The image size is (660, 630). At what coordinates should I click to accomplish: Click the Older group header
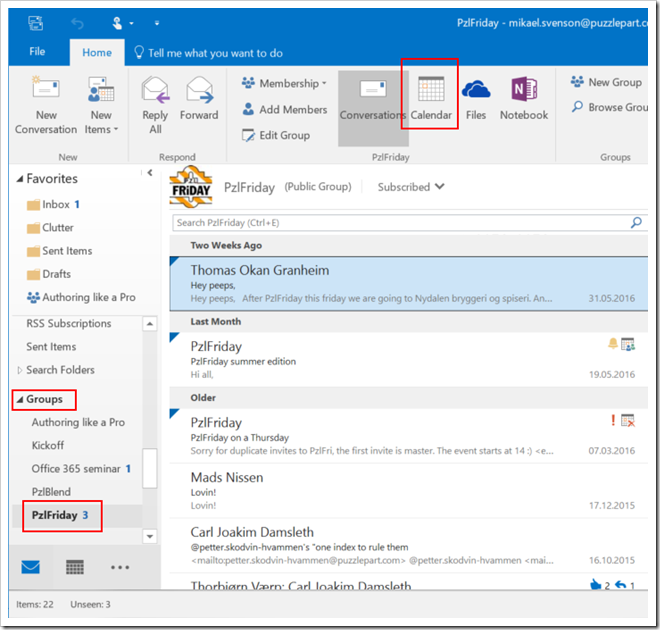pos(408,398)
